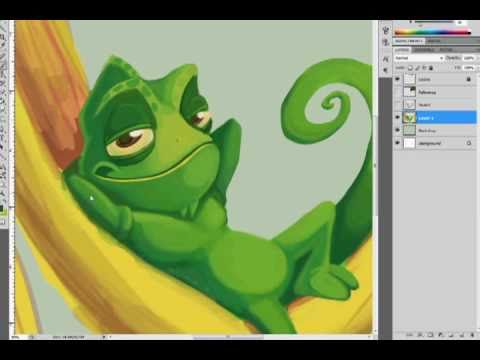Switch to the Paths tab

(445, 50)
